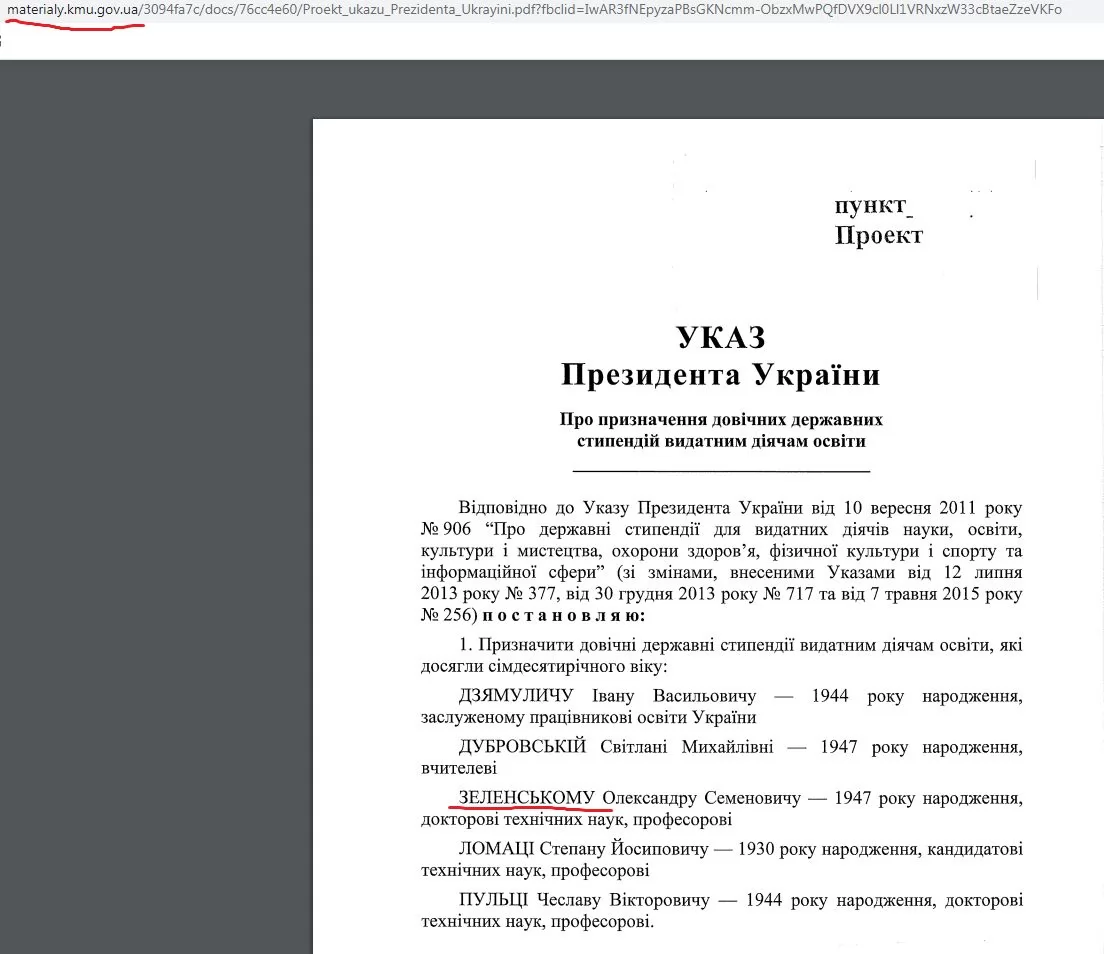
Task: Click the text 'пункт_' above Проект
Action: (x=873, y=205)
